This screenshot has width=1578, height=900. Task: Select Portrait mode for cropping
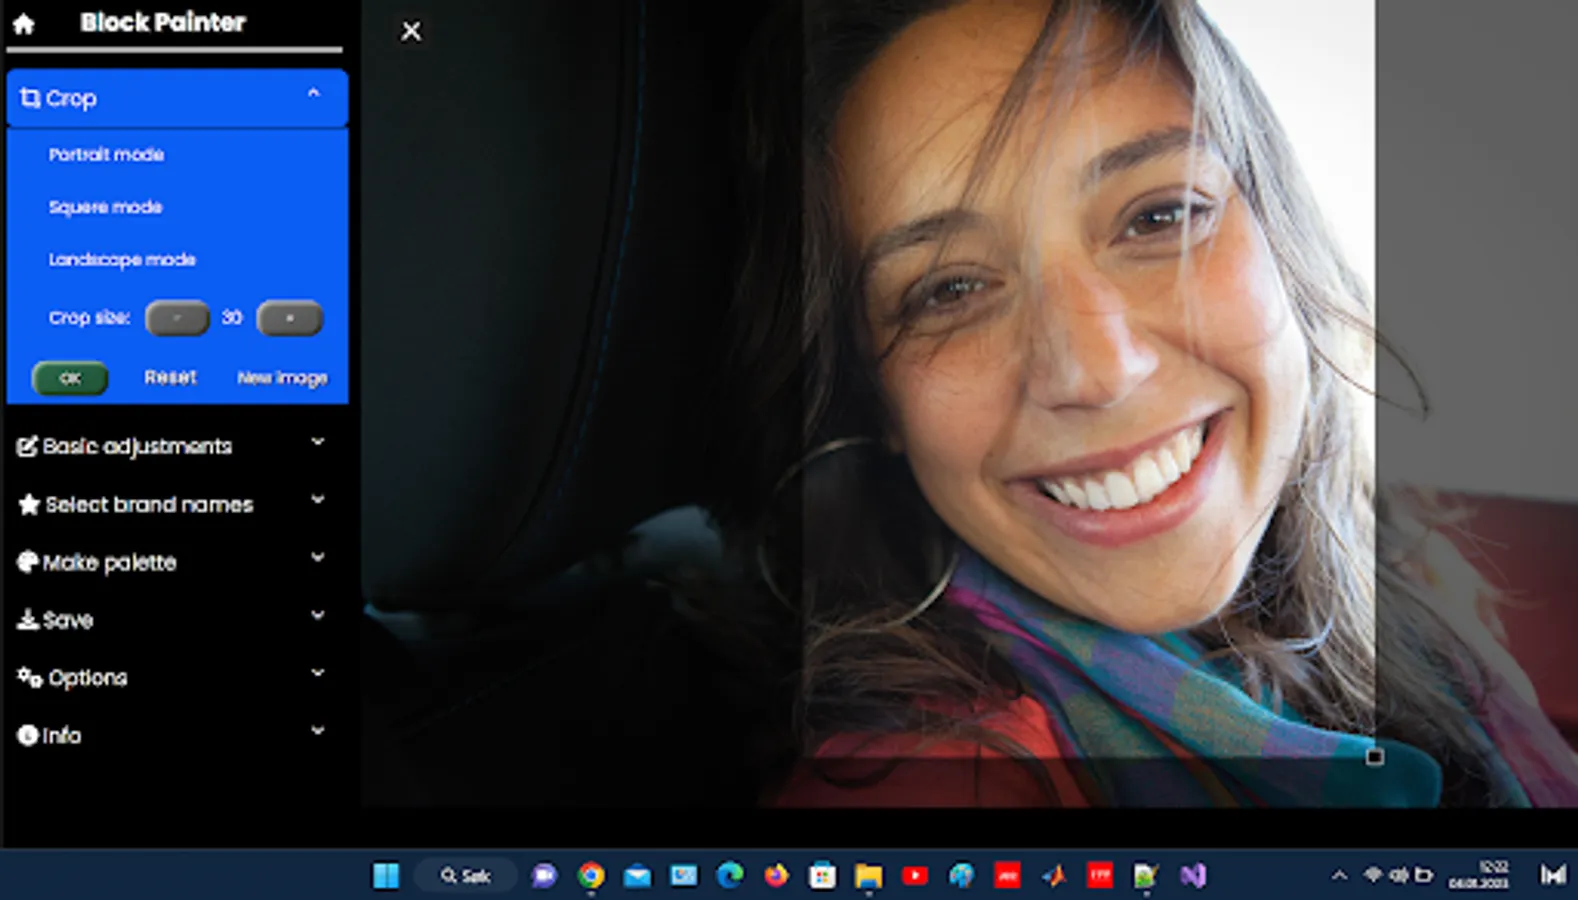click(106, 155)
